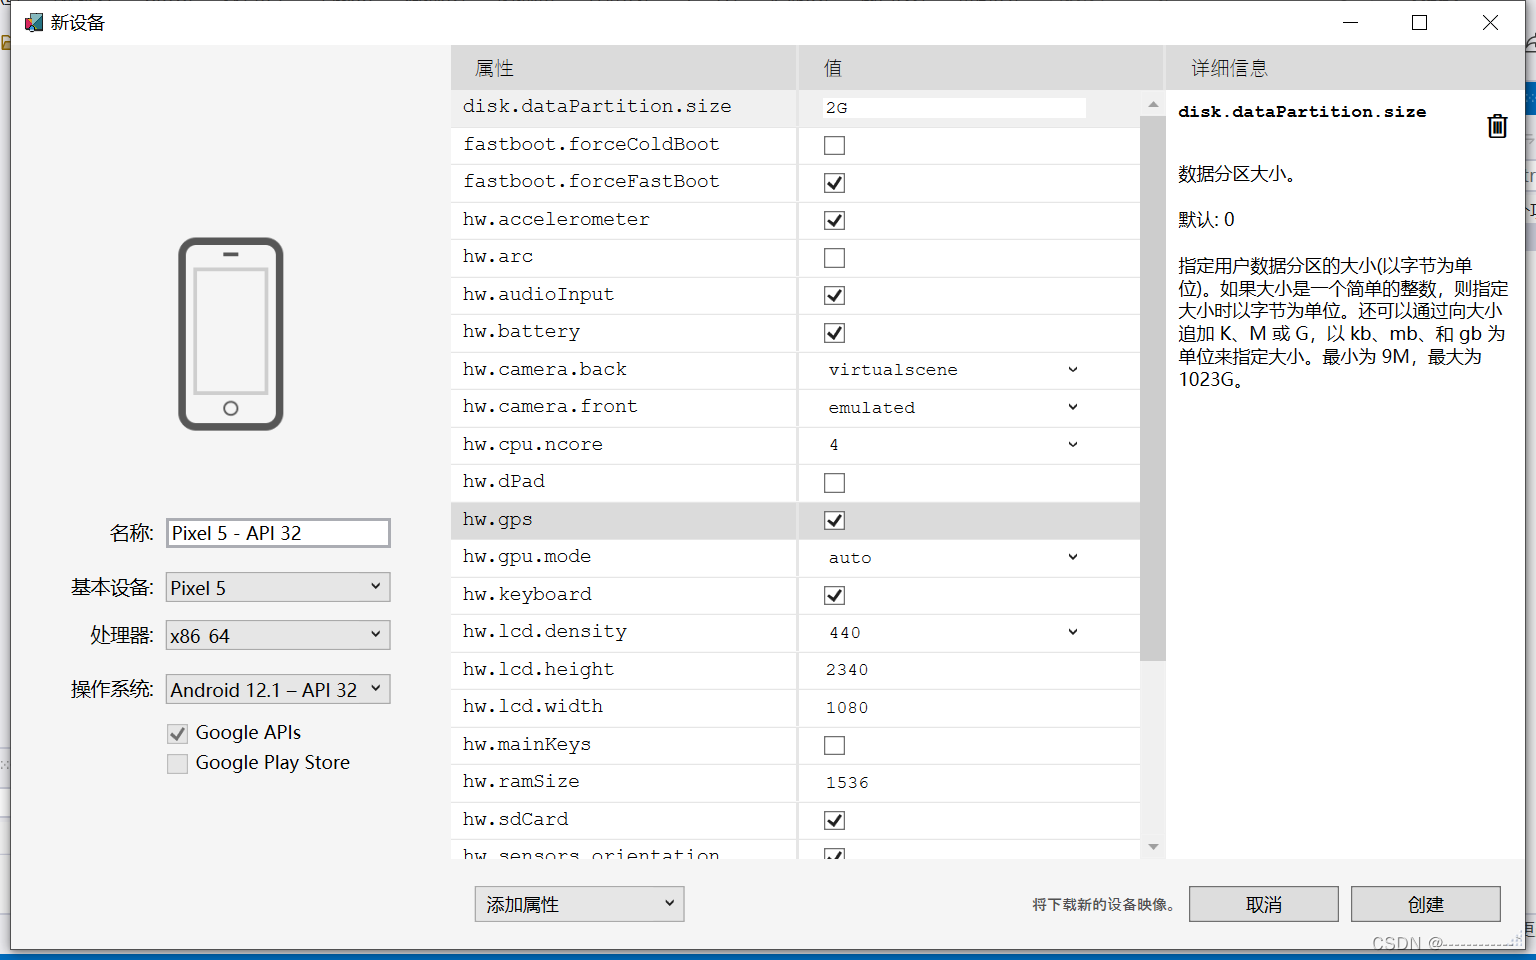Click the property list scrollbar thumb

(1153, 388)
